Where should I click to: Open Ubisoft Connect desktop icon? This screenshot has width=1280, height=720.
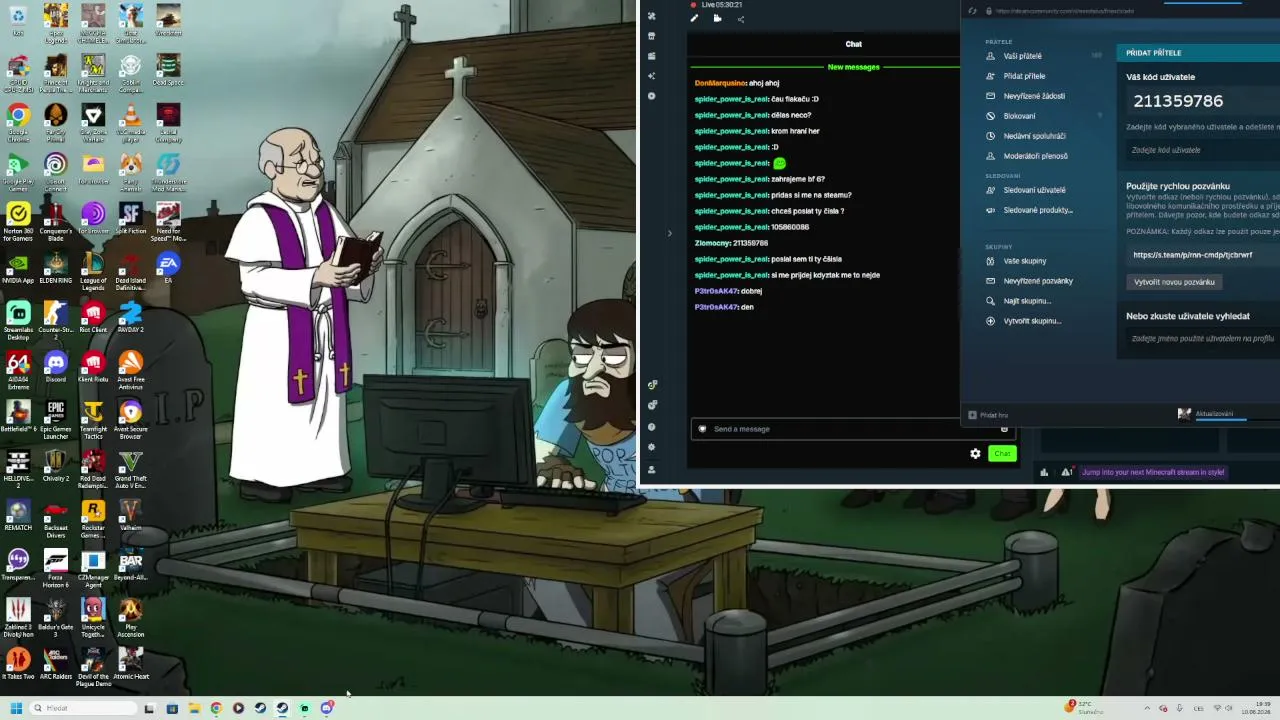56,173
